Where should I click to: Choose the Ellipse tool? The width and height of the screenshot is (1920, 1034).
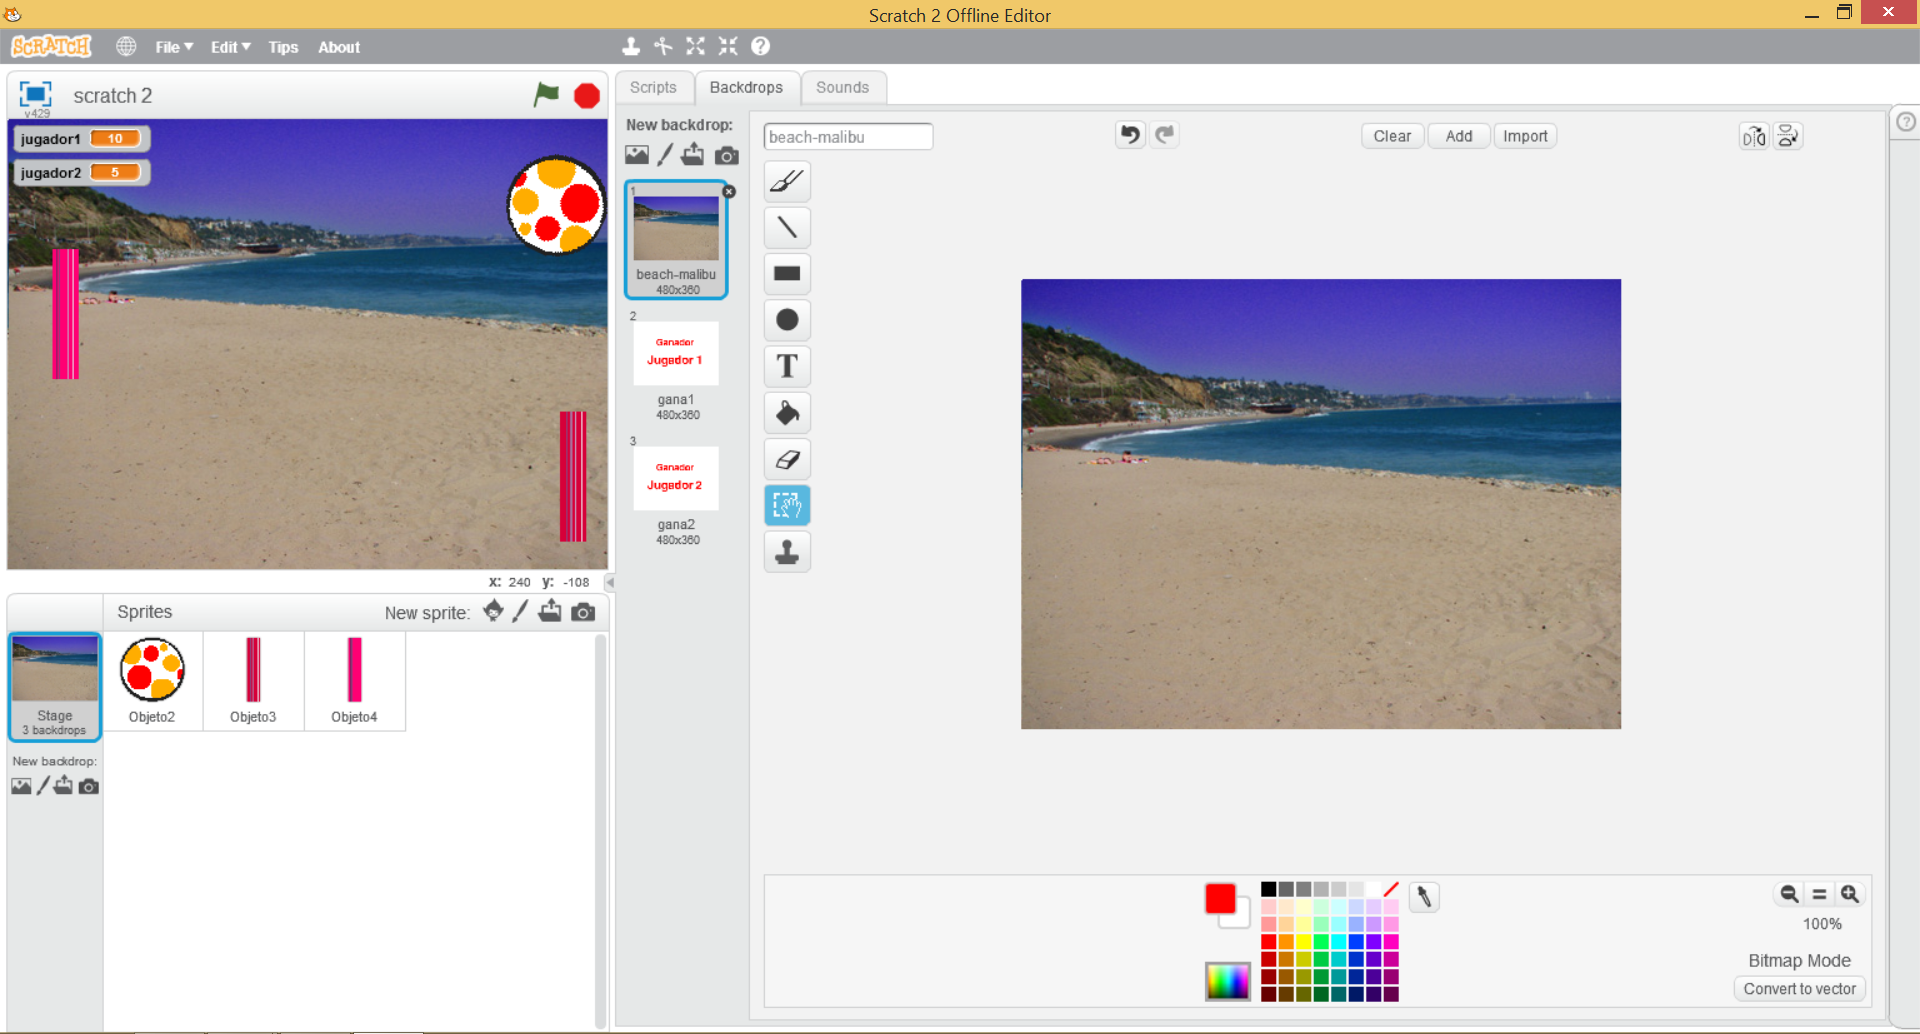tap(787, 320)
